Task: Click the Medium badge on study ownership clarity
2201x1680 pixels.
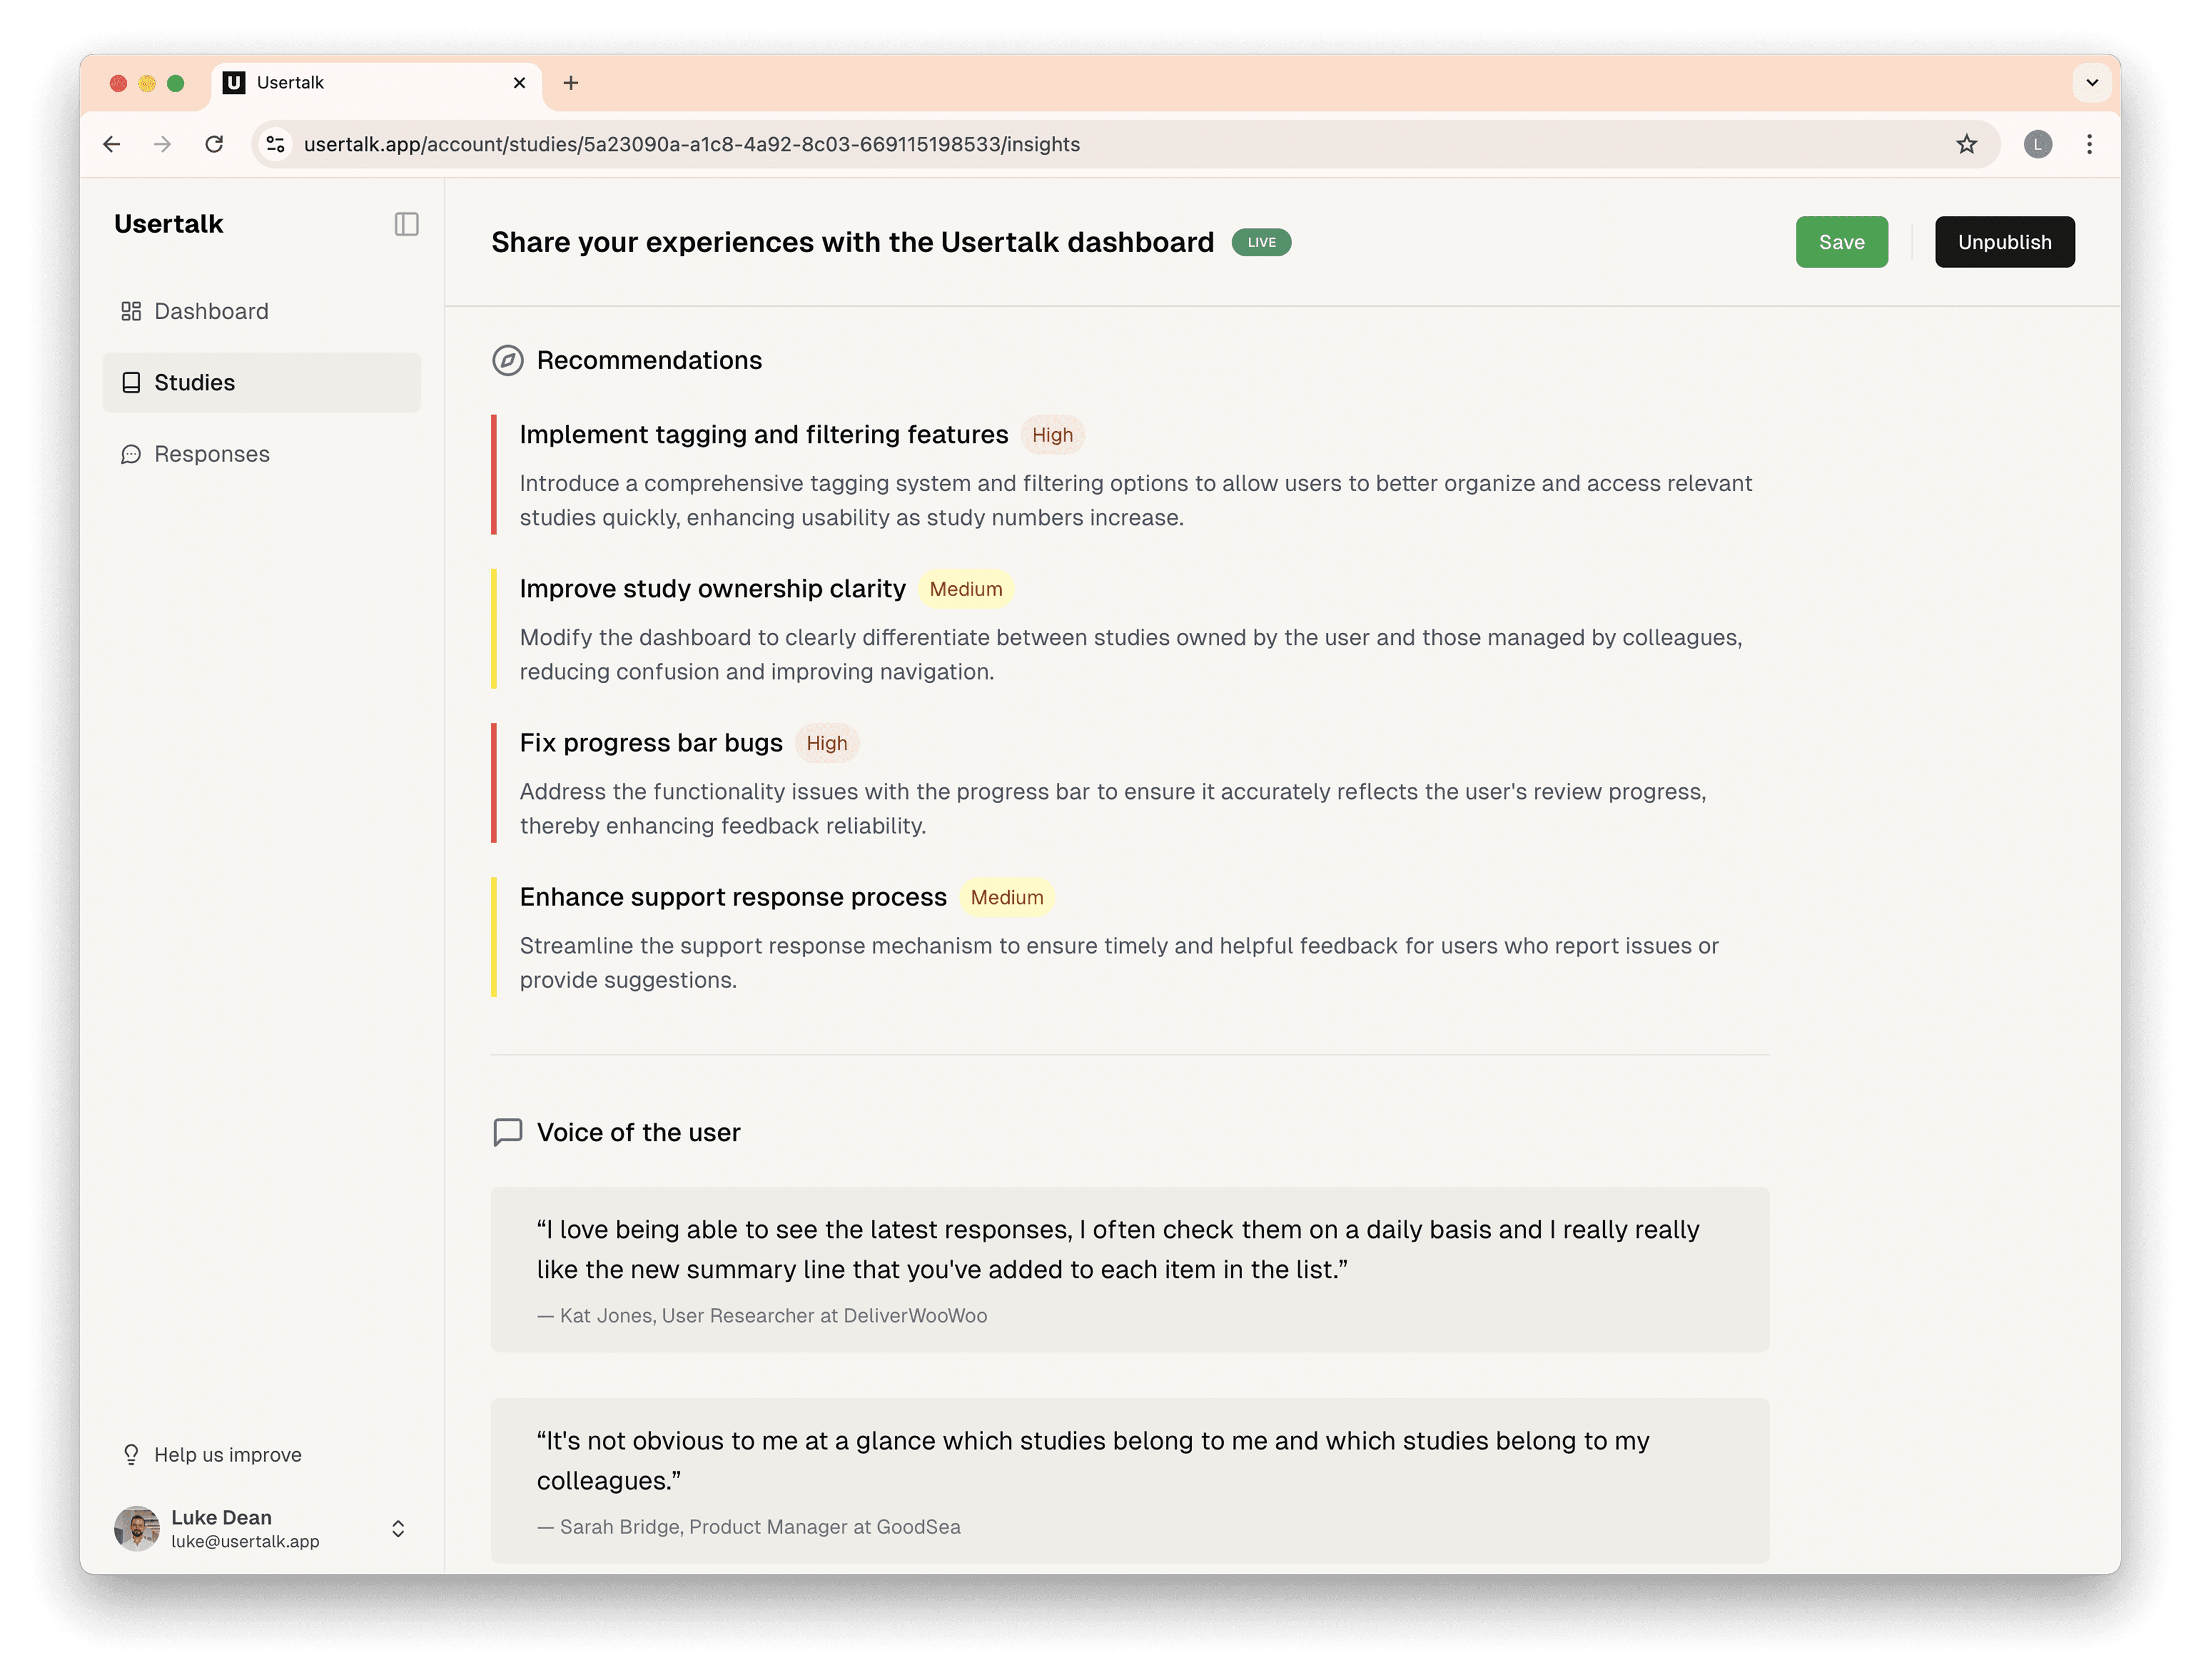Action: (x=966, y=589)
